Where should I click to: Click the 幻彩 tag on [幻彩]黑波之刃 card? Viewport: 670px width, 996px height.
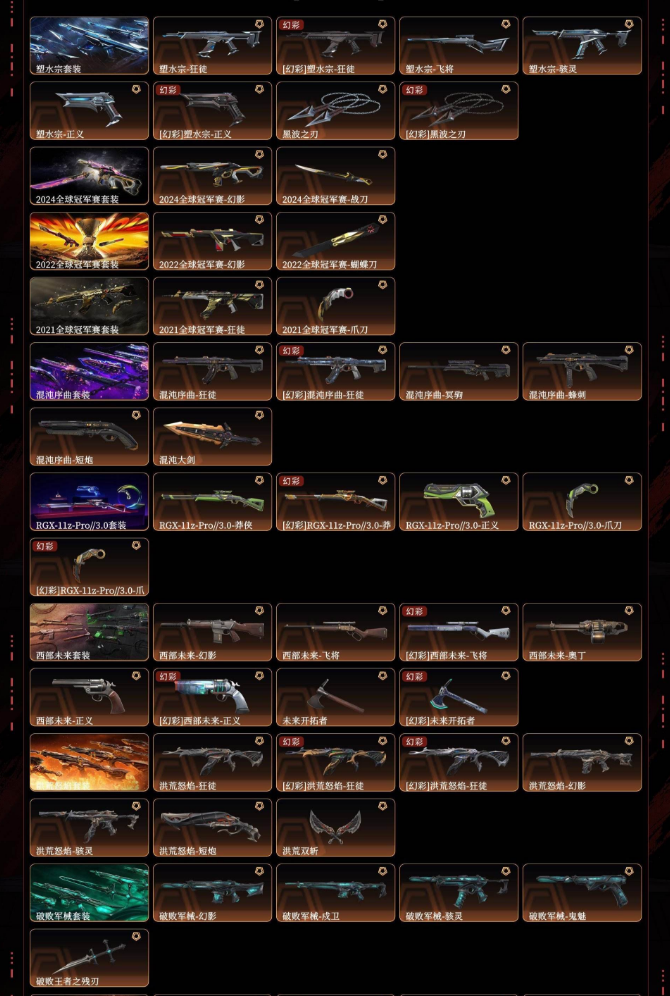coord(415,90)
